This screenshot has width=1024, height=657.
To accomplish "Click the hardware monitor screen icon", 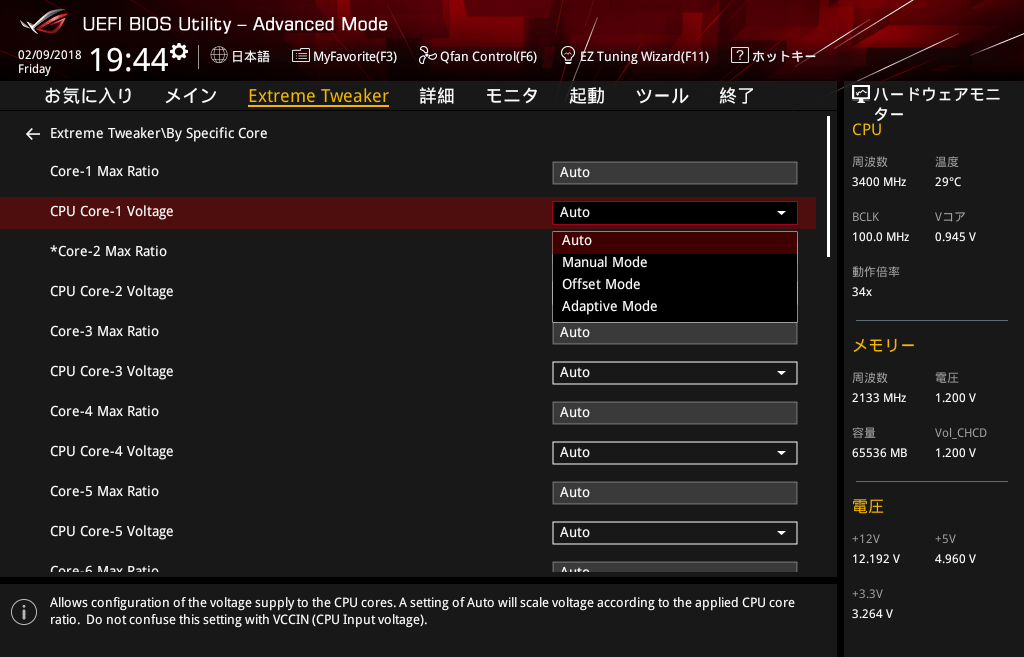I will pyautogui.click(x=861, y=95).
